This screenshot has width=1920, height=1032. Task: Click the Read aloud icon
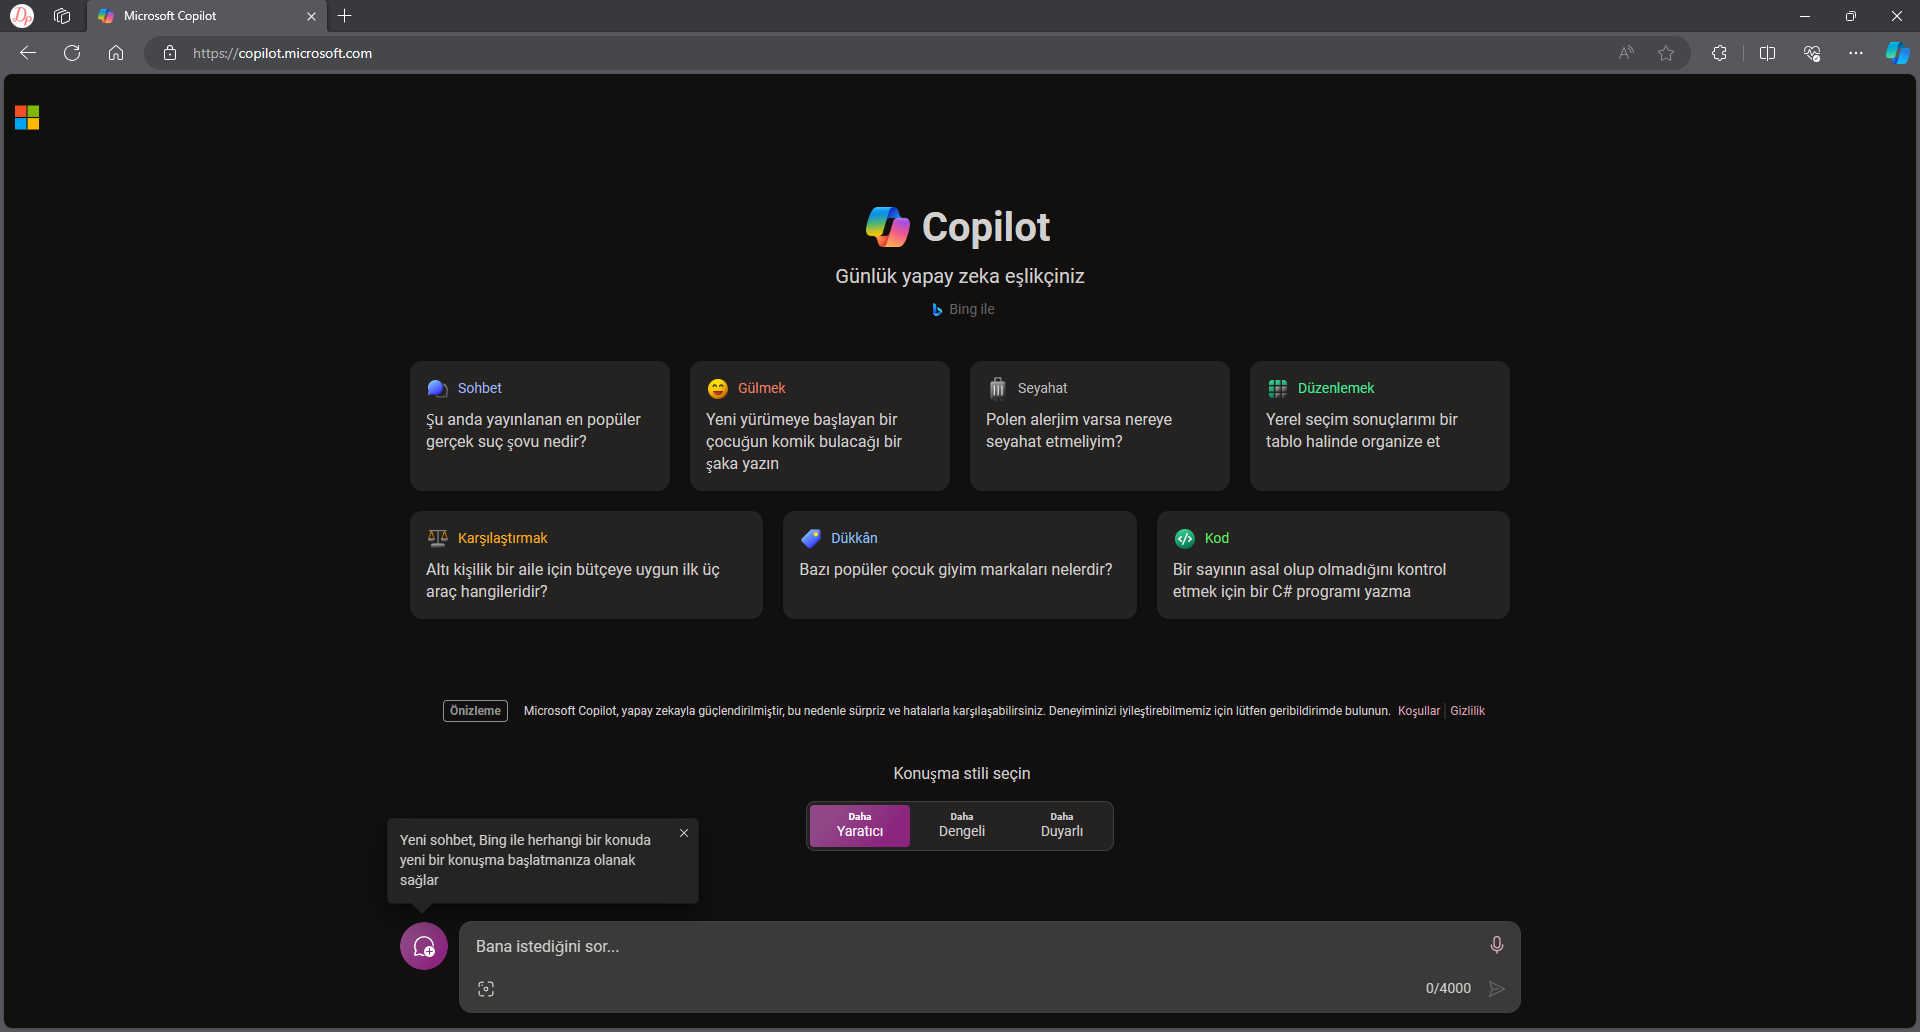(x=1626, y=53)
